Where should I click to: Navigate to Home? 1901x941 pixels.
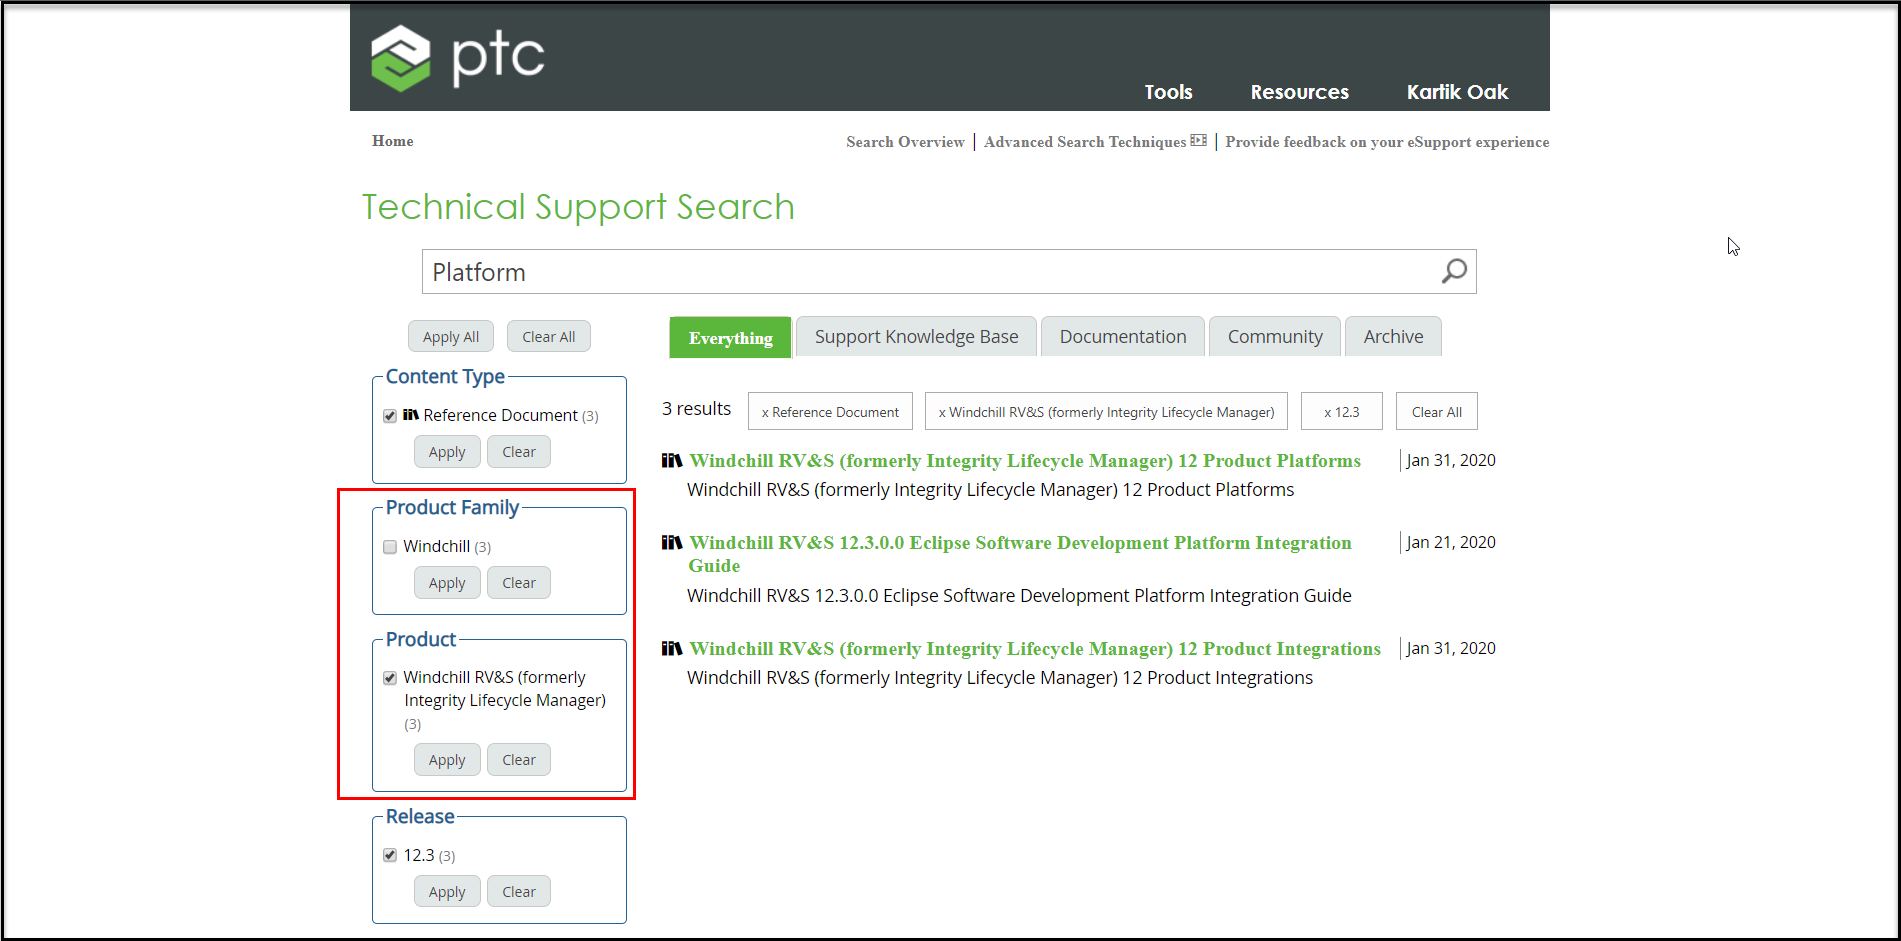tap(392, 141)
